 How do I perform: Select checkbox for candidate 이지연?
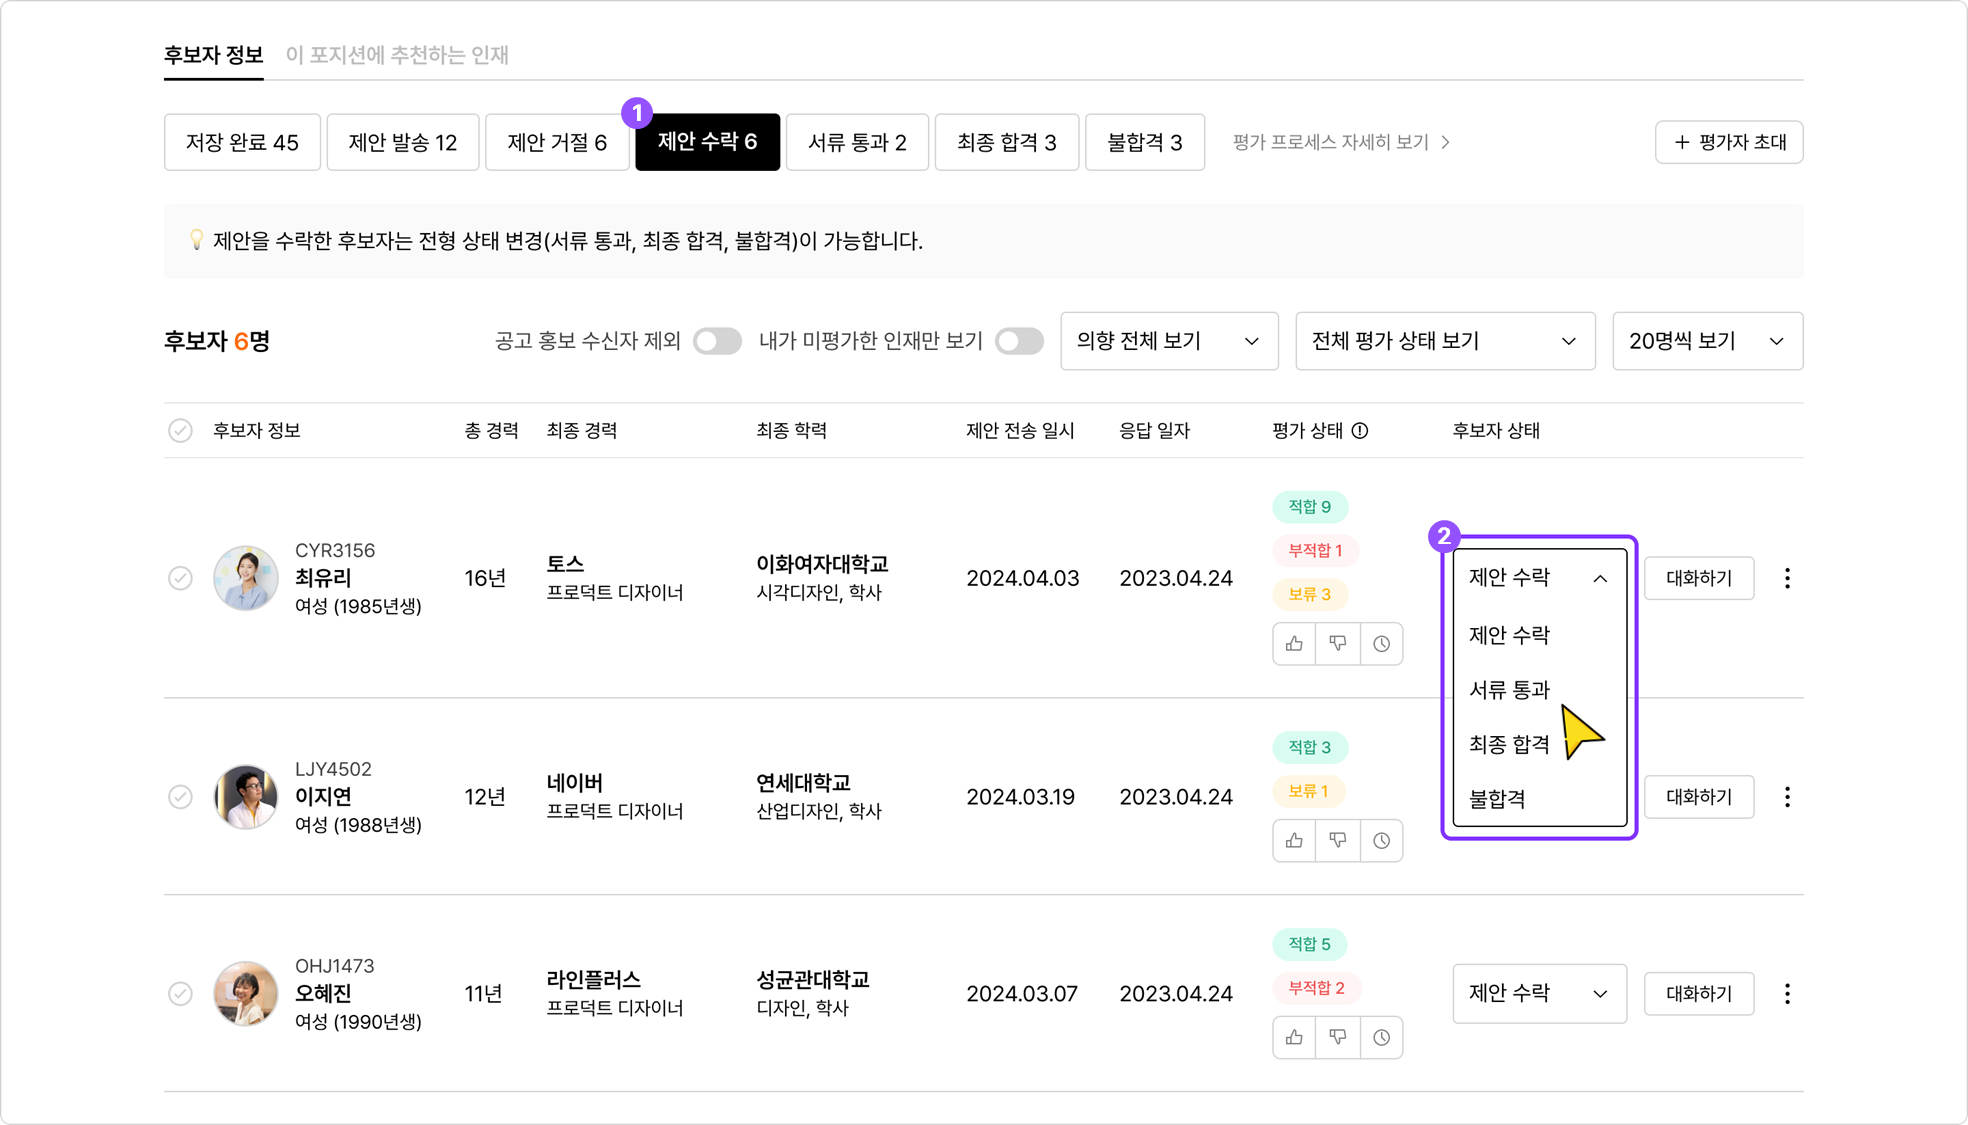pos(180,797)
